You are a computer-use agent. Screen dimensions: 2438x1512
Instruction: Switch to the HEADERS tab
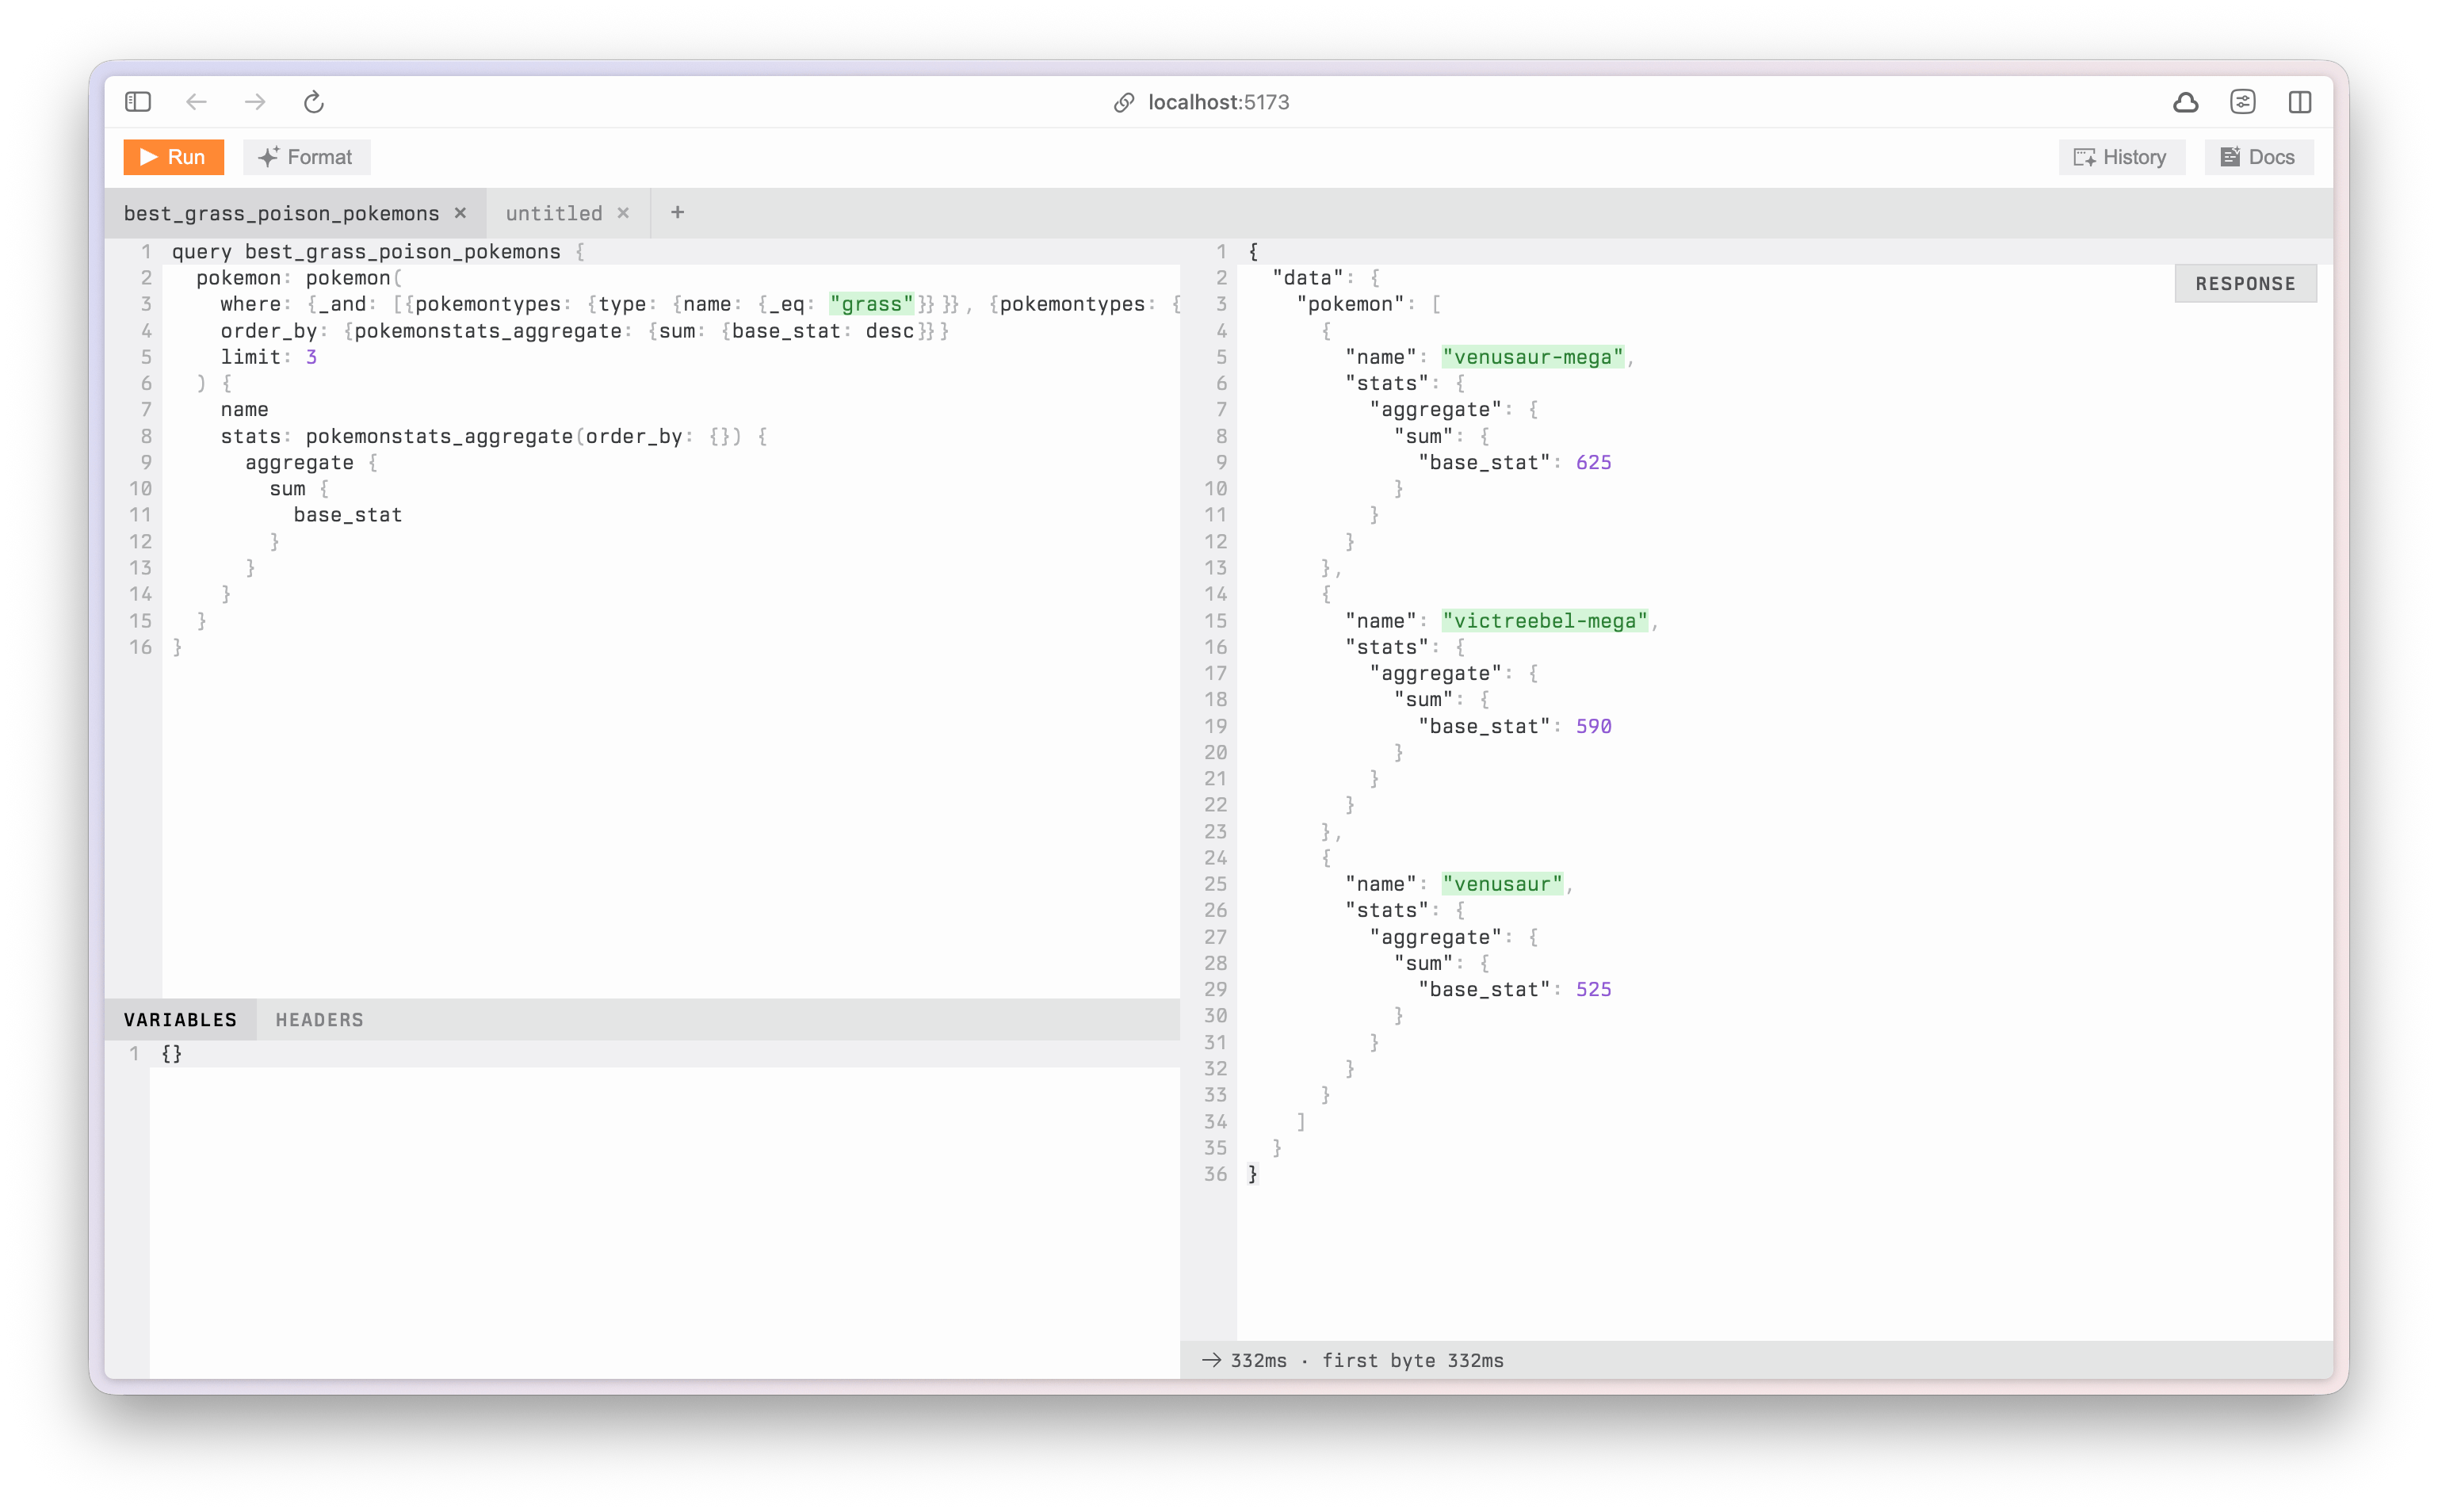click(x=319, y=1020)
